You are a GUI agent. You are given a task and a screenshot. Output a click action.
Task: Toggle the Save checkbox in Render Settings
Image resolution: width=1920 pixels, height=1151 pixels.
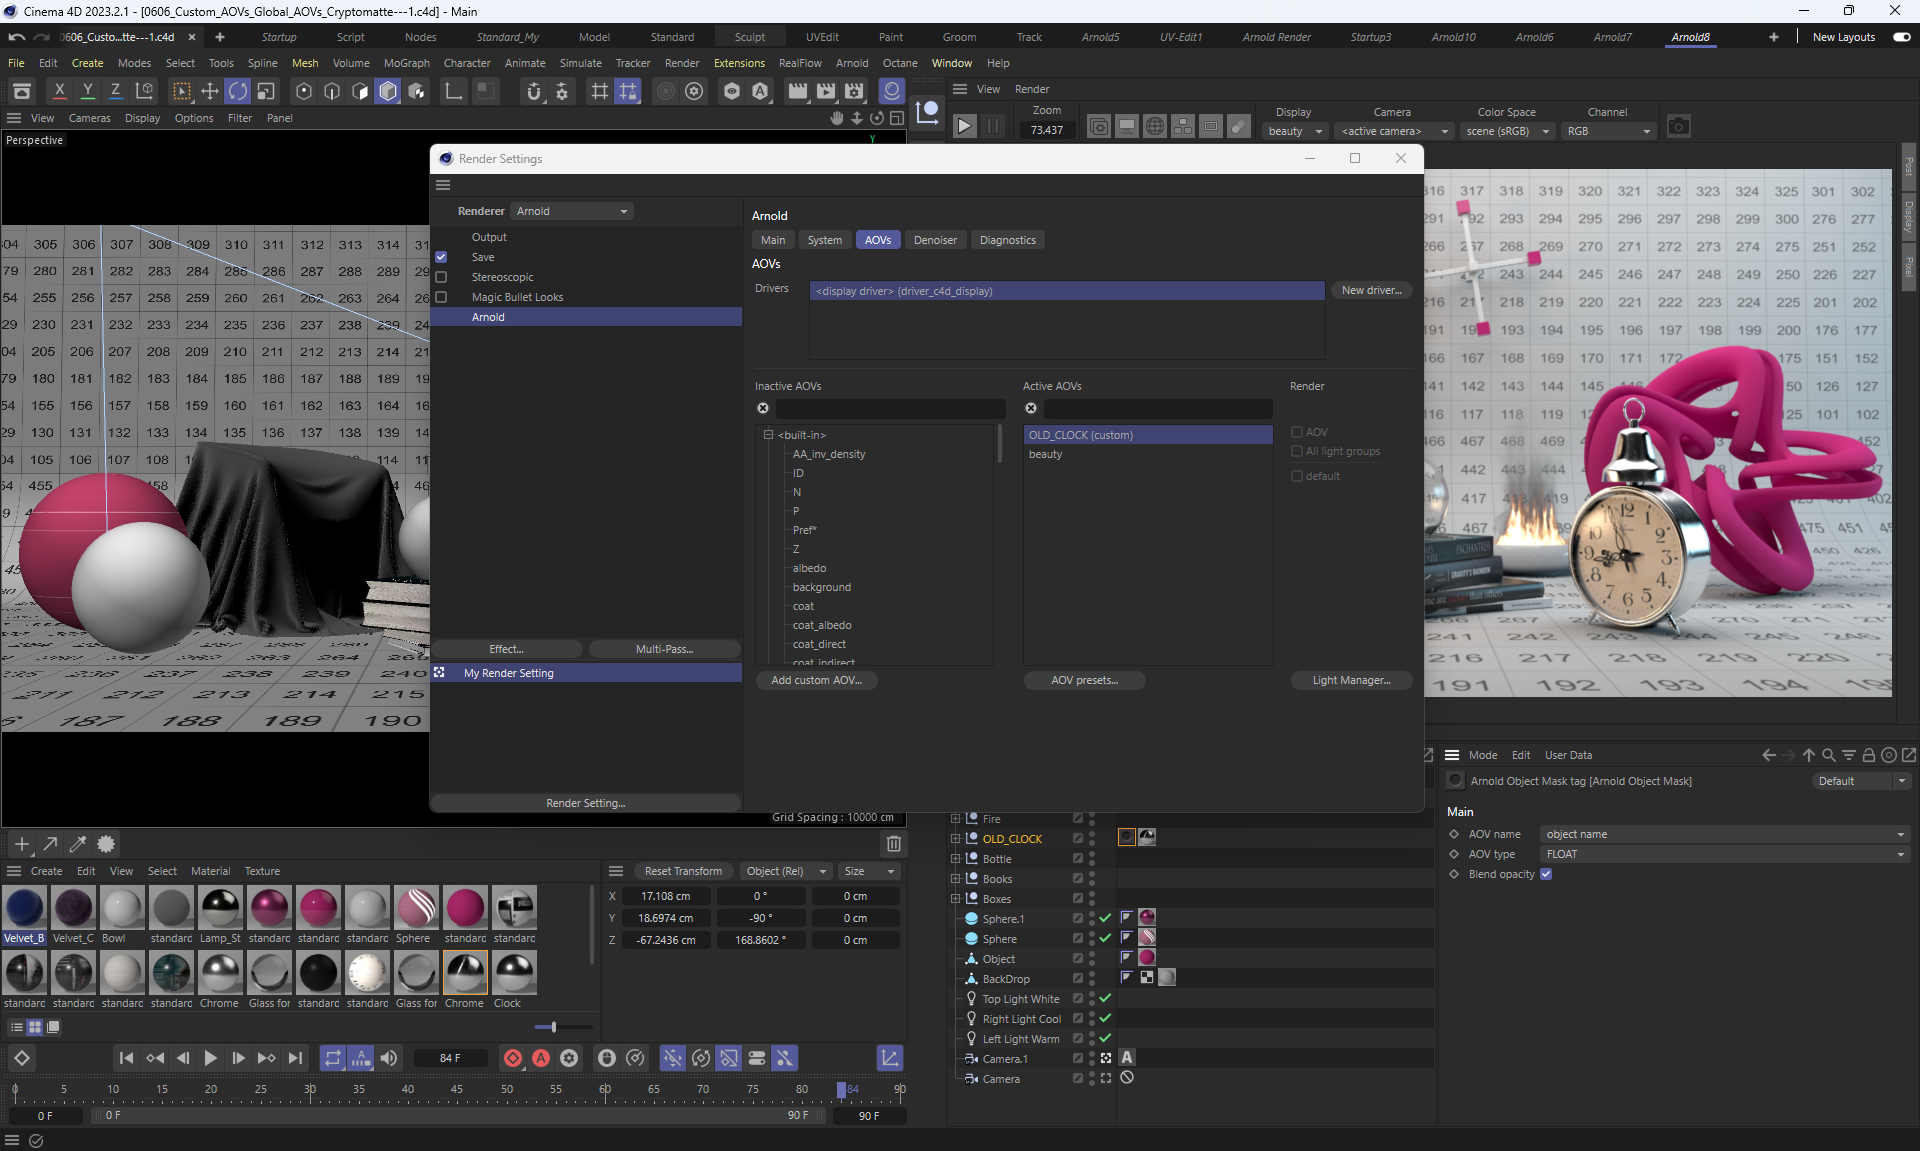[441, 257]
